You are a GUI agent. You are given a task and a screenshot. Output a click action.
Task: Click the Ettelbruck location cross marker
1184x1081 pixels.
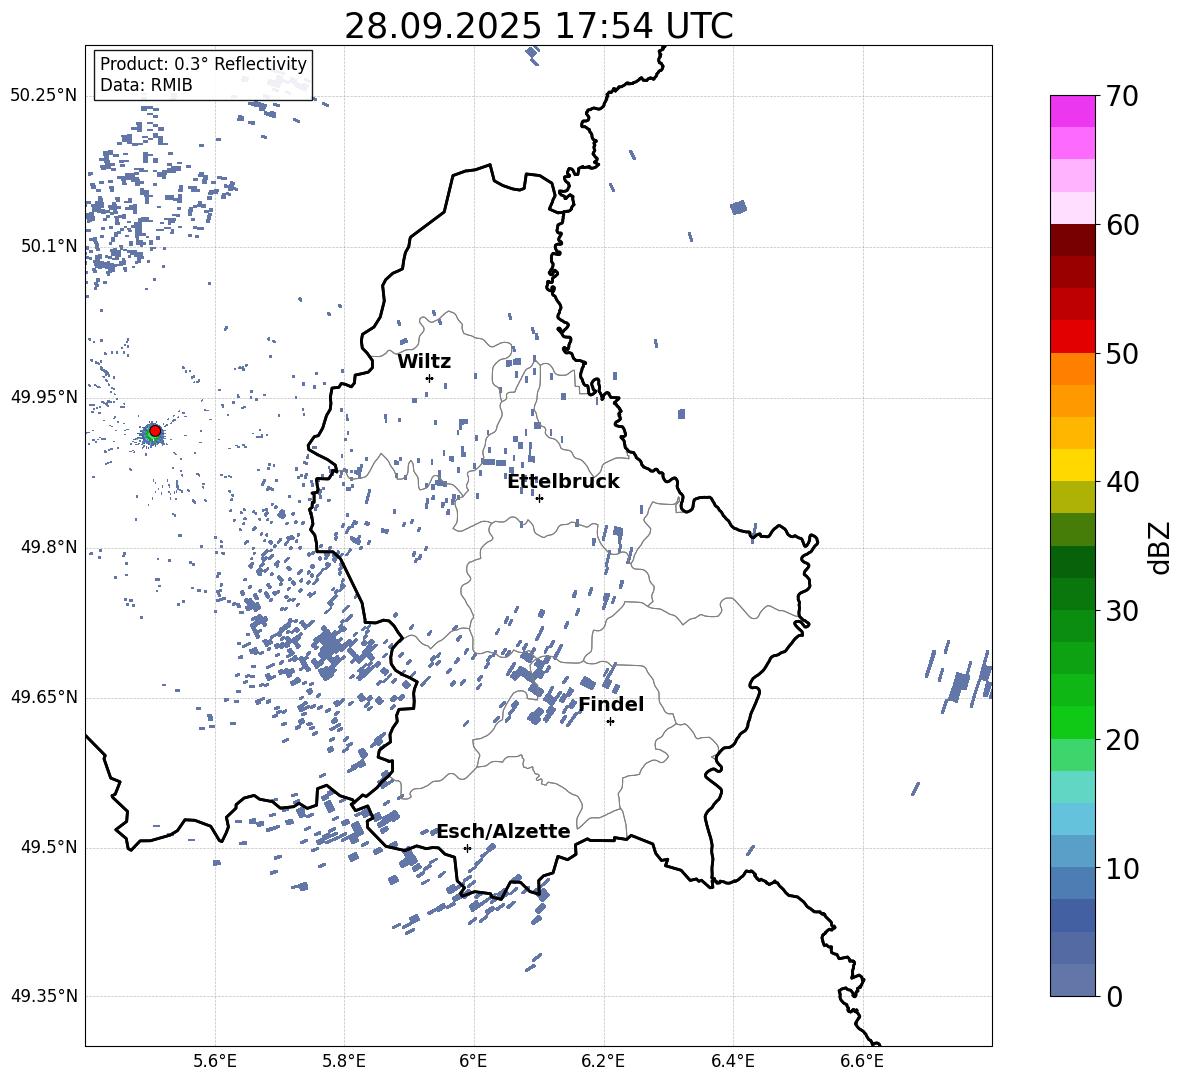pos(539,498)
